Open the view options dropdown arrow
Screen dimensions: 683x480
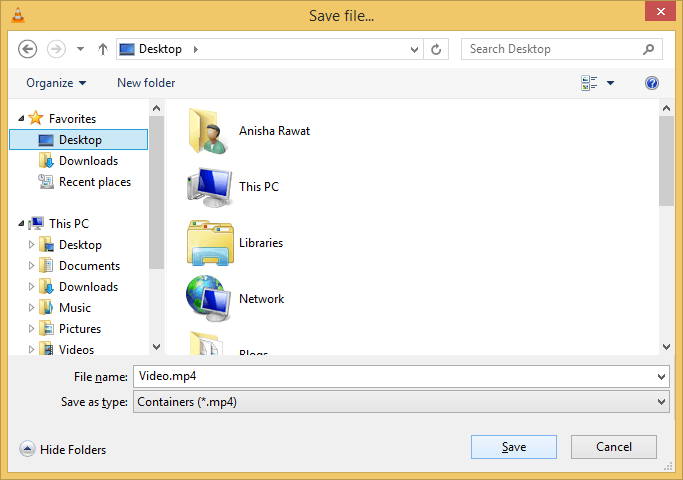611,83
